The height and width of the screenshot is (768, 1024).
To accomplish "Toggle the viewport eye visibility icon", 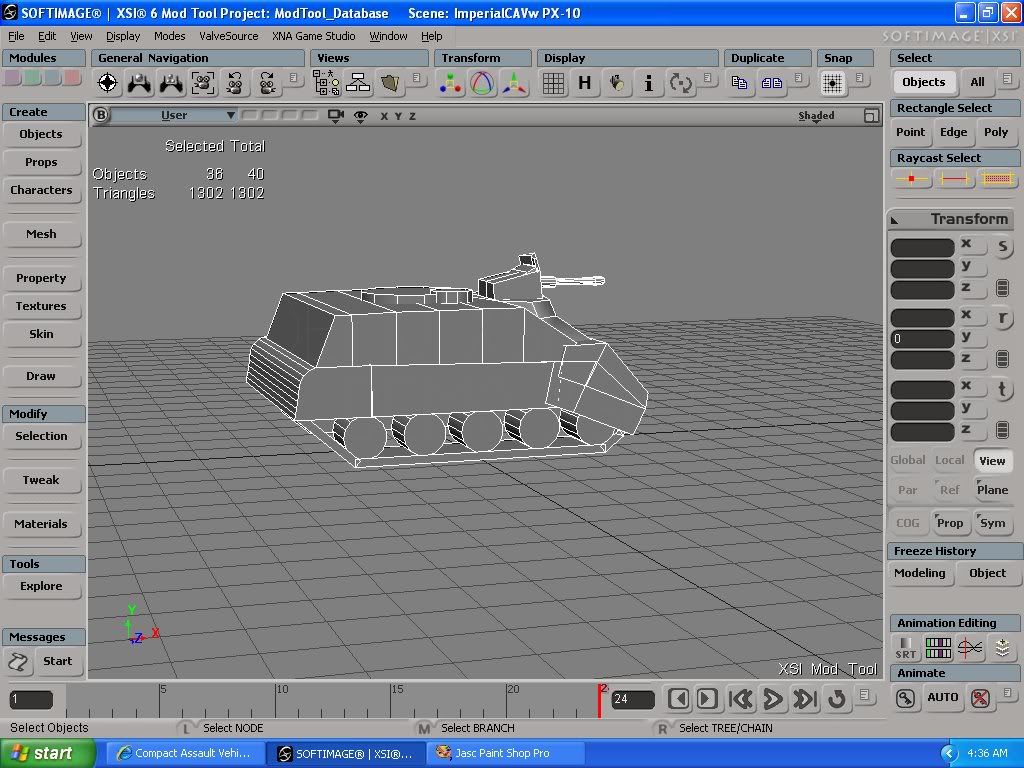I will point(360,116).
